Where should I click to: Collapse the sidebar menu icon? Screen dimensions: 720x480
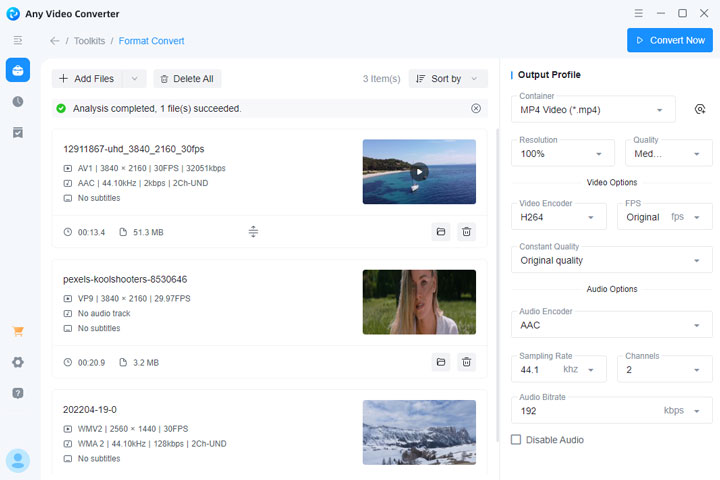(18, 40)
